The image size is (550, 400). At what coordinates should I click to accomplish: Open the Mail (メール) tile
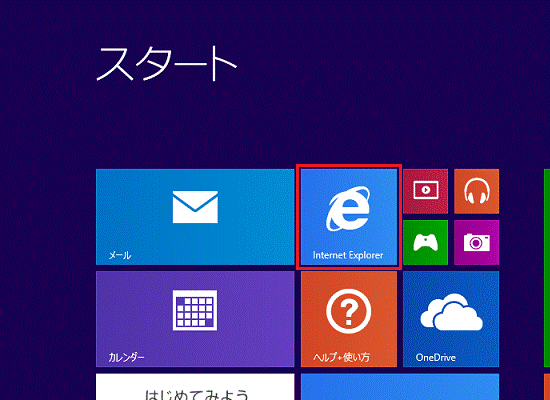tap(195, 217)
